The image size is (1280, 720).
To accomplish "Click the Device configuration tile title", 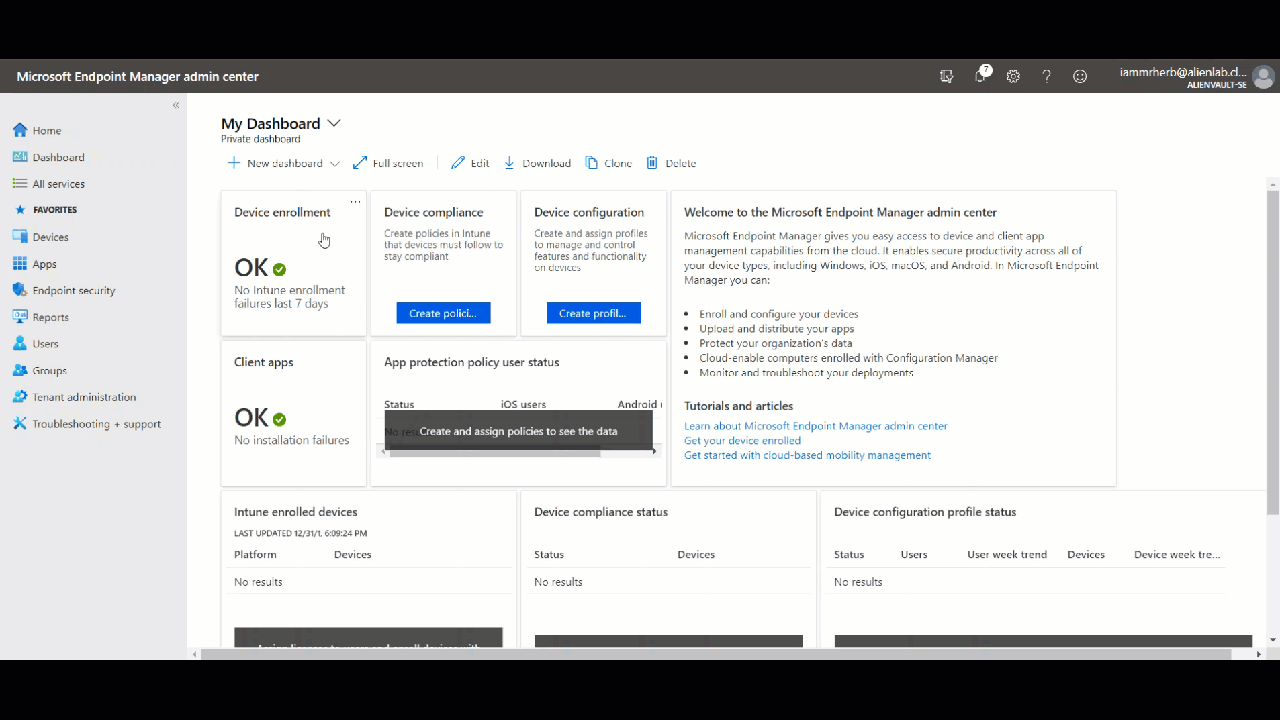I will (589, 212).
